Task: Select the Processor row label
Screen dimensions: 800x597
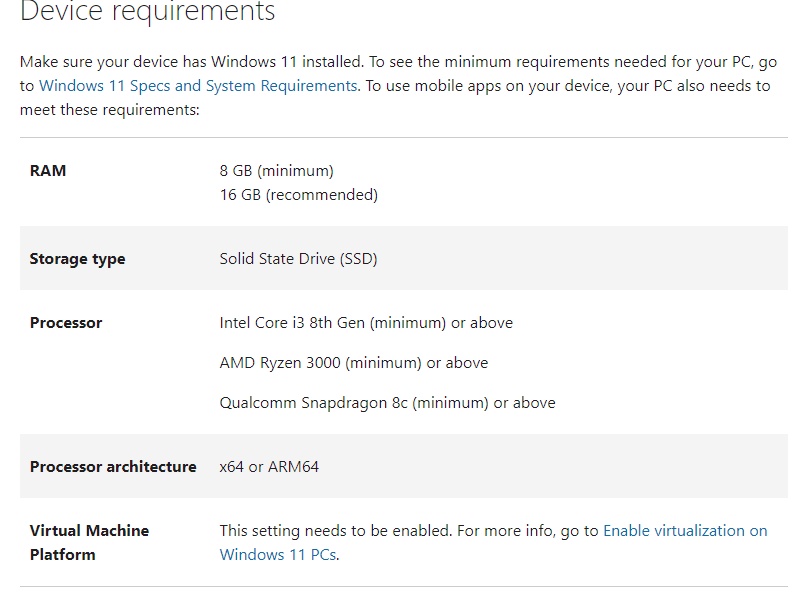Action: coord(66,322)
